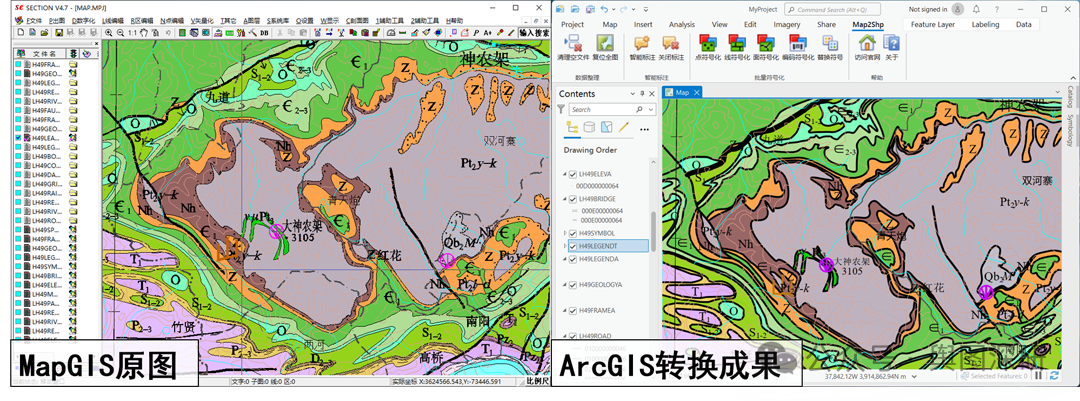Screen dimensions: 1080x401
Task: Click the 替换符号 replace symbol icon
Action: [831, 43]
